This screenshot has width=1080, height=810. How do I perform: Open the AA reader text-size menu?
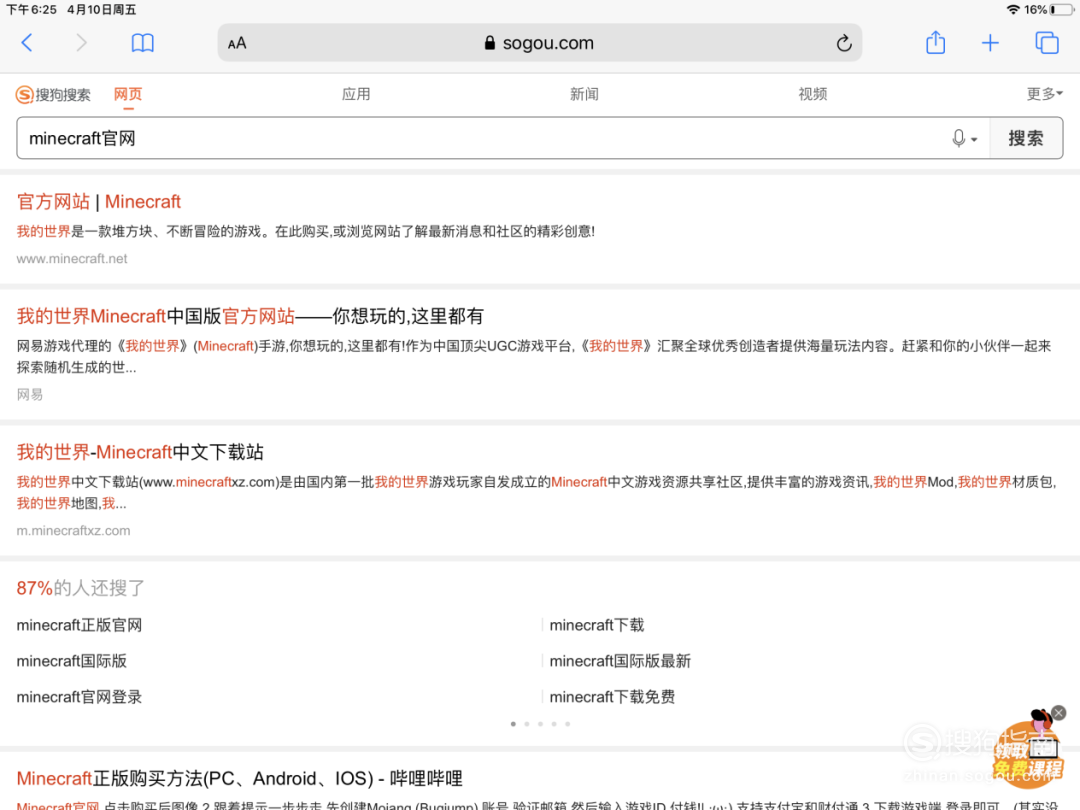click(x=237, y=43)
